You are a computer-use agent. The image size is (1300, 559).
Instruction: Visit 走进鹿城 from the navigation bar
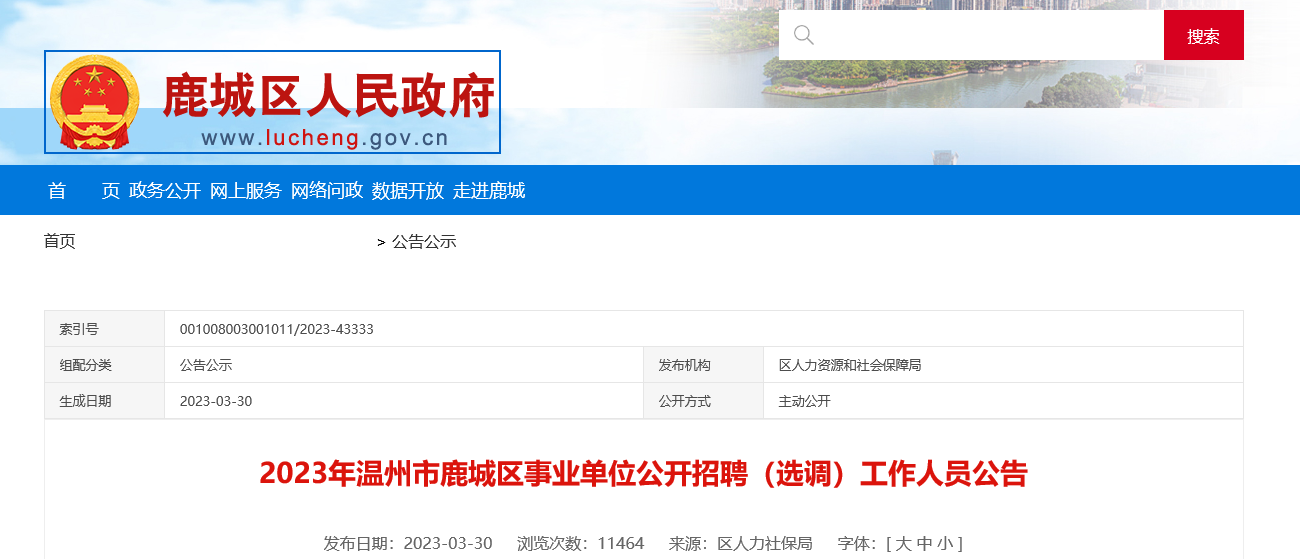[x=489, y=191]
